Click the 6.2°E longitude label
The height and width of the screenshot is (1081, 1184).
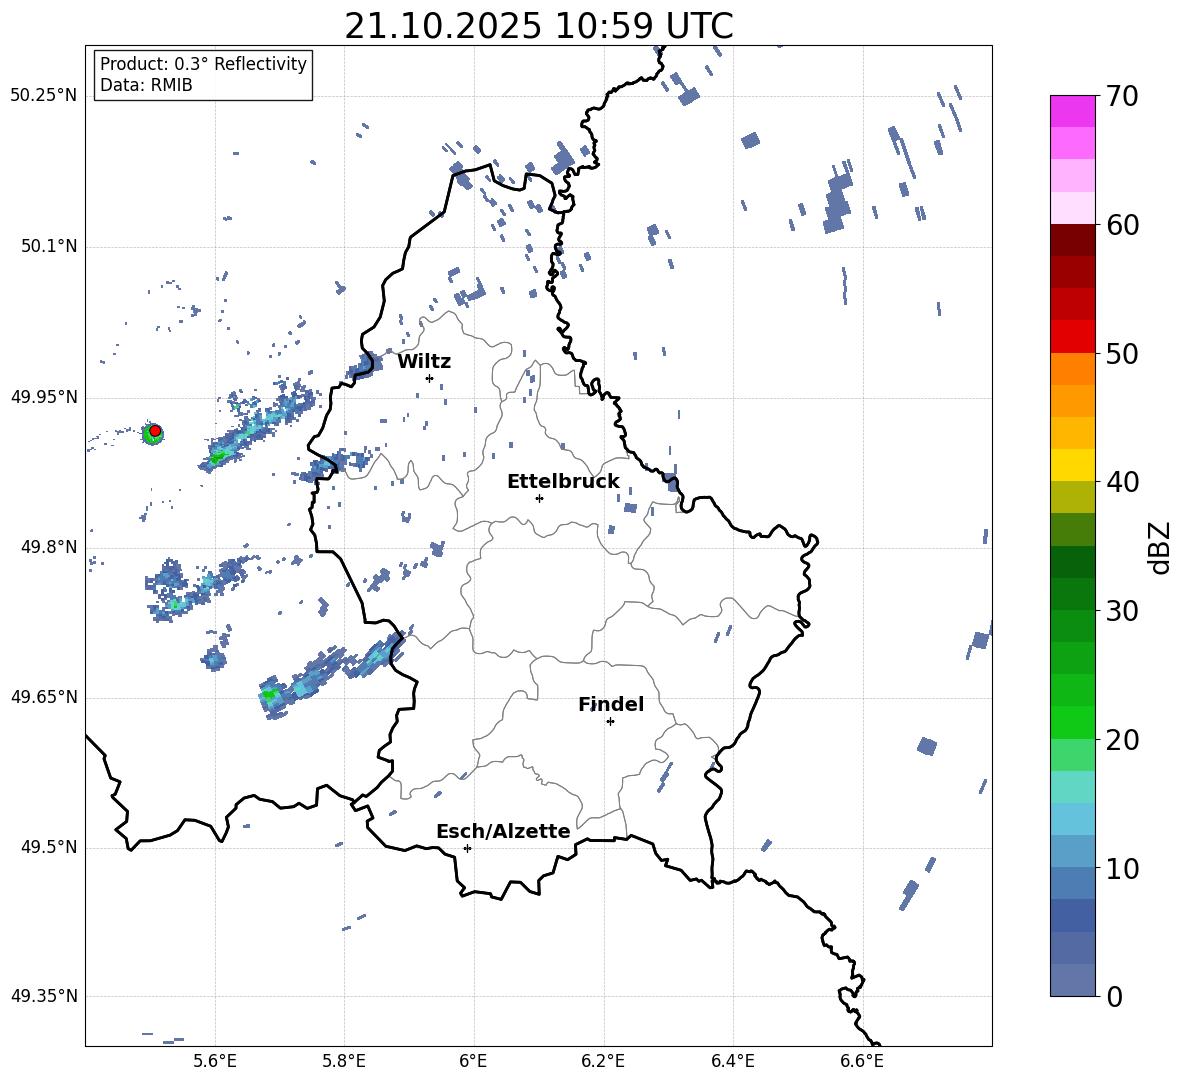tap(603, 1061)
